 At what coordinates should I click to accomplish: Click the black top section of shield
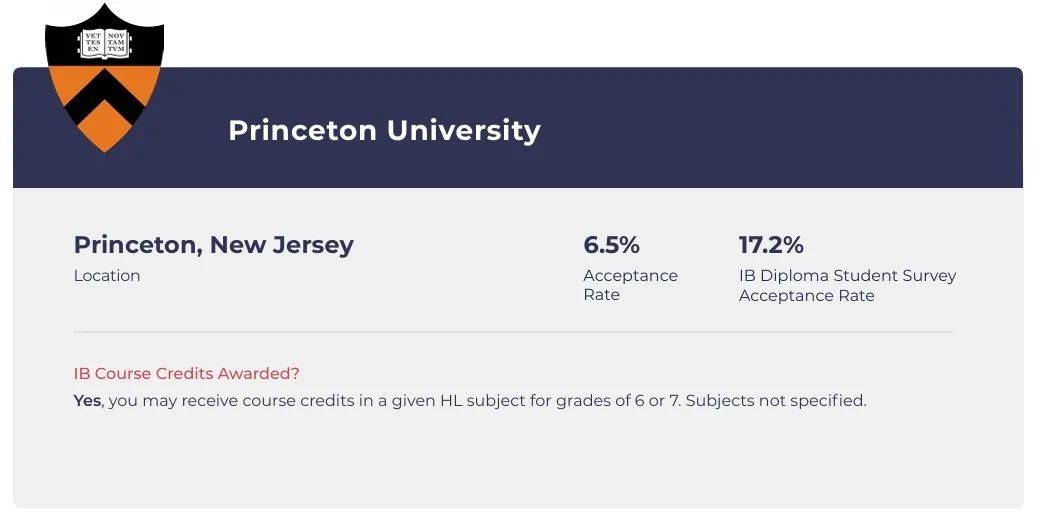(104, 37)
